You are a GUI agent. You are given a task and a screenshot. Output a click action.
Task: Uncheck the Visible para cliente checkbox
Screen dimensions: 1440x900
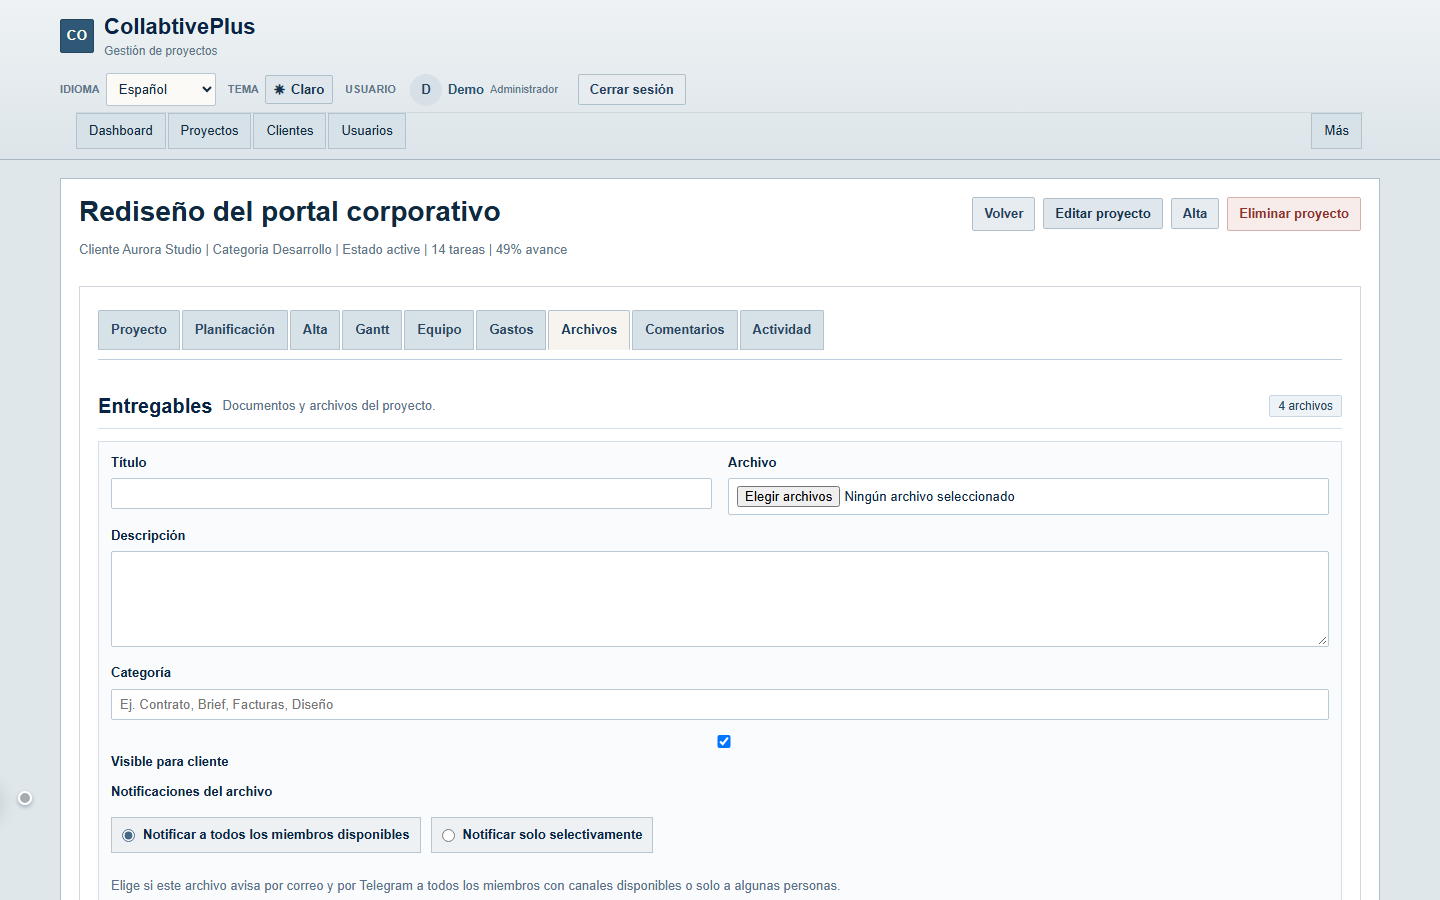click(724, 742)
